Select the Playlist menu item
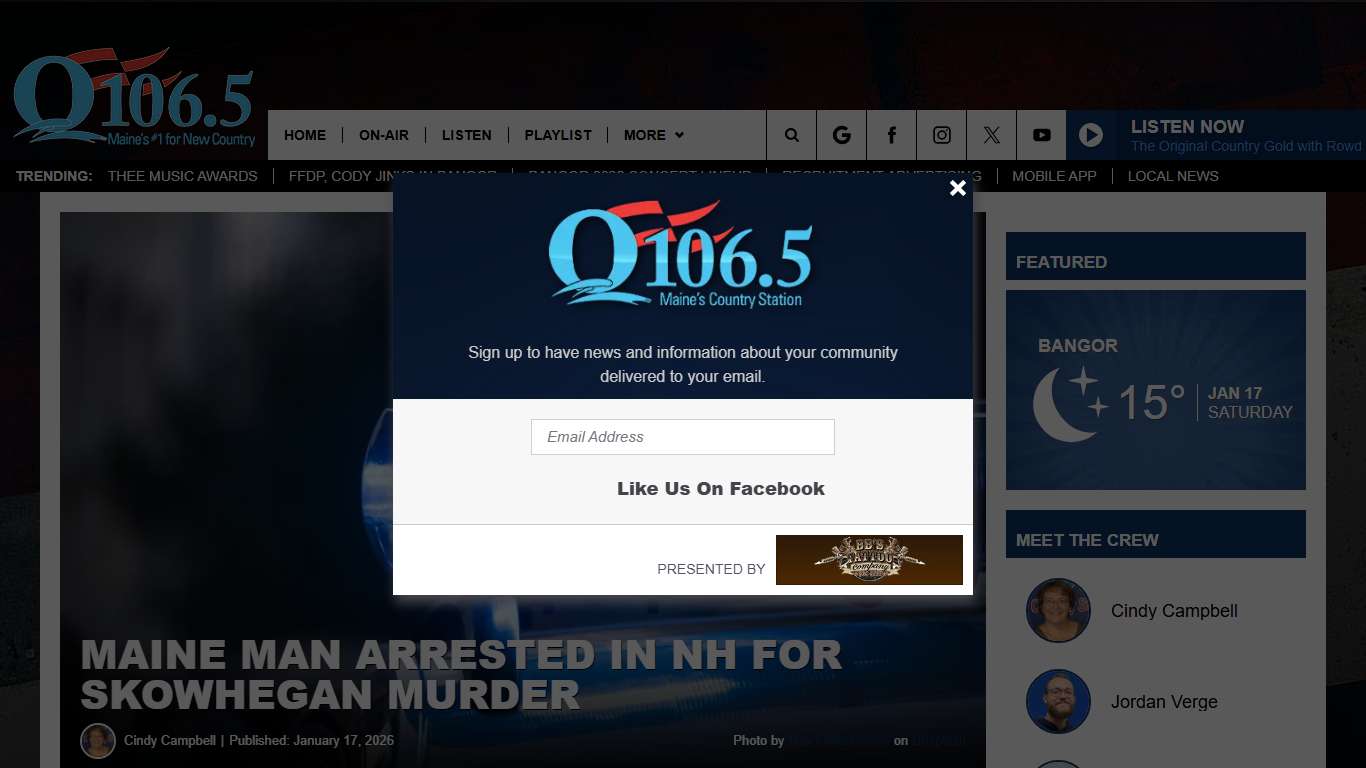This screenshot has height=768, width=1366. point(558,135)
